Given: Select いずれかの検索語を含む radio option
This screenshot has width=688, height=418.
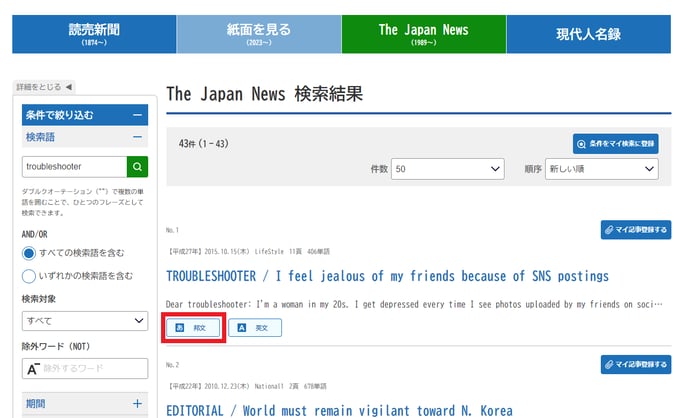Looking at the screenshot, I should (29, 276).
